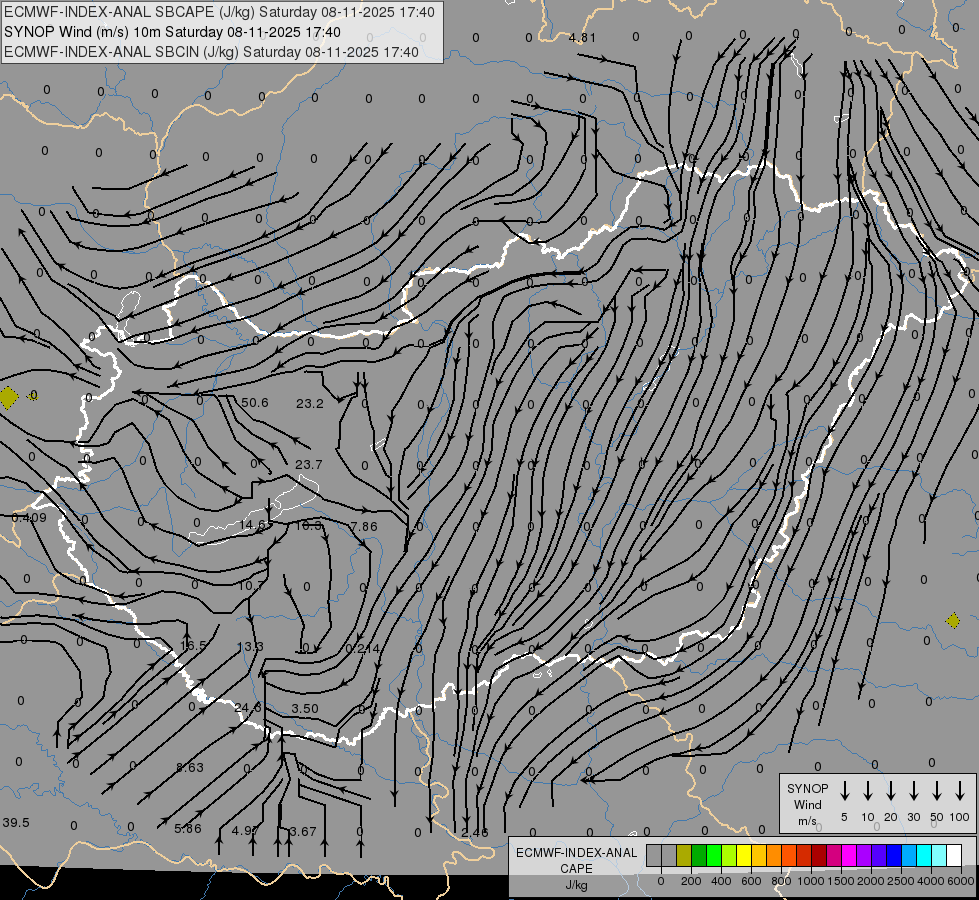Screen dimensions: 979x900
Task: Click the SYNOP Wind 10m title line
Action: tap(172, 32)
